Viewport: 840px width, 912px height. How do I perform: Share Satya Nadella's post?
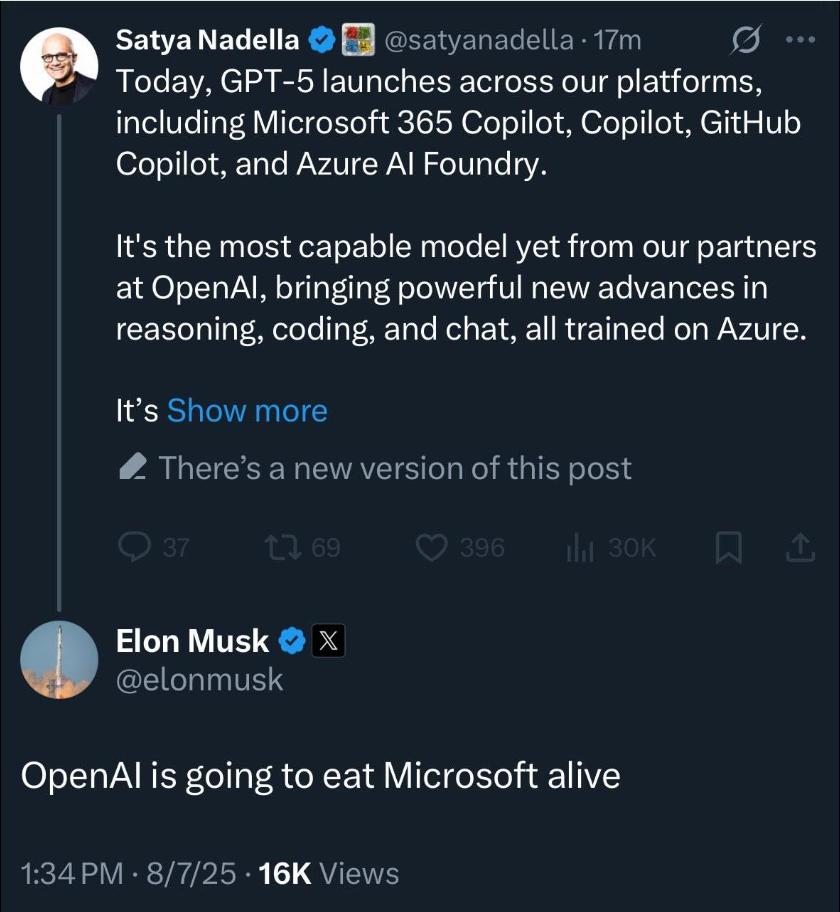(x=801, y=547)
